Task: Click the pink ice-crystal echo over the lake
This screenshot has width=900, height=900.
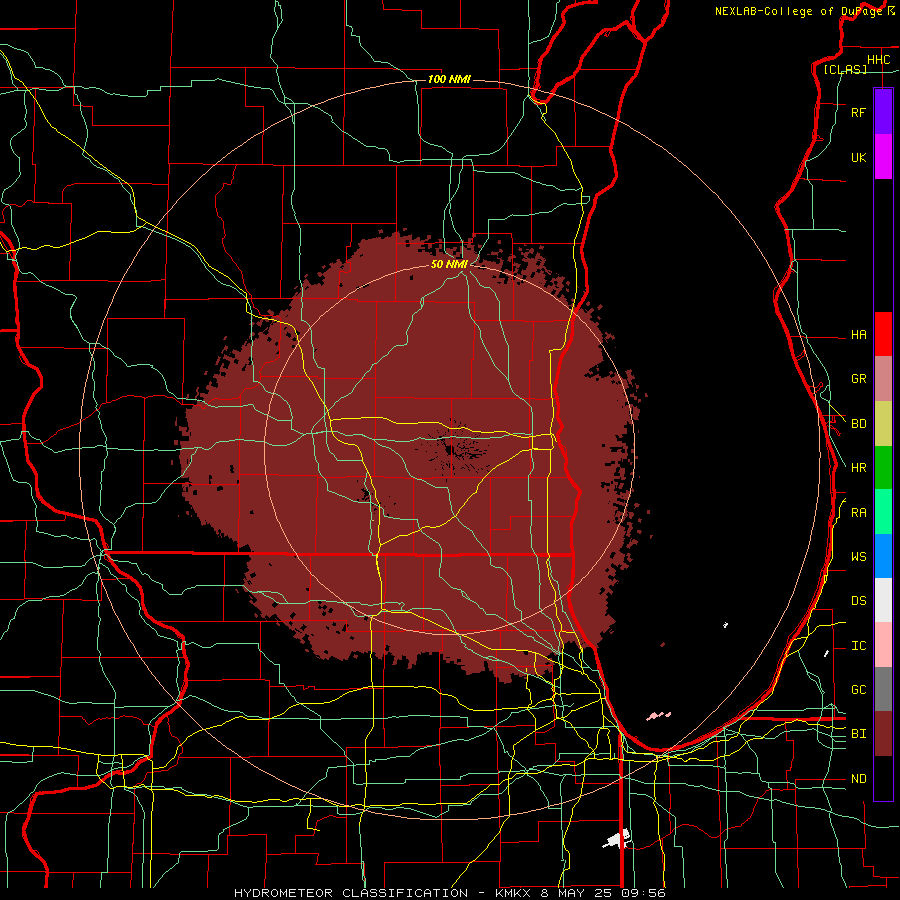Action: pos(659,716)
